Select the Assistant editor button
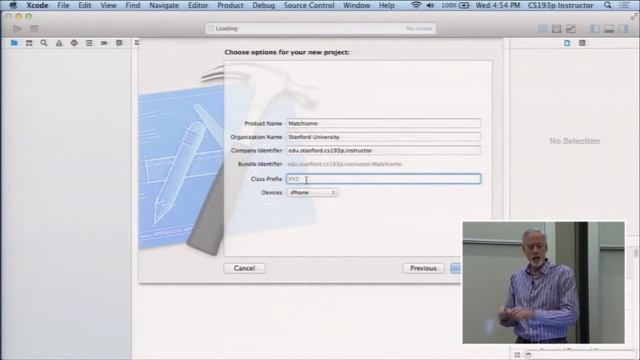 pos(556,29)
